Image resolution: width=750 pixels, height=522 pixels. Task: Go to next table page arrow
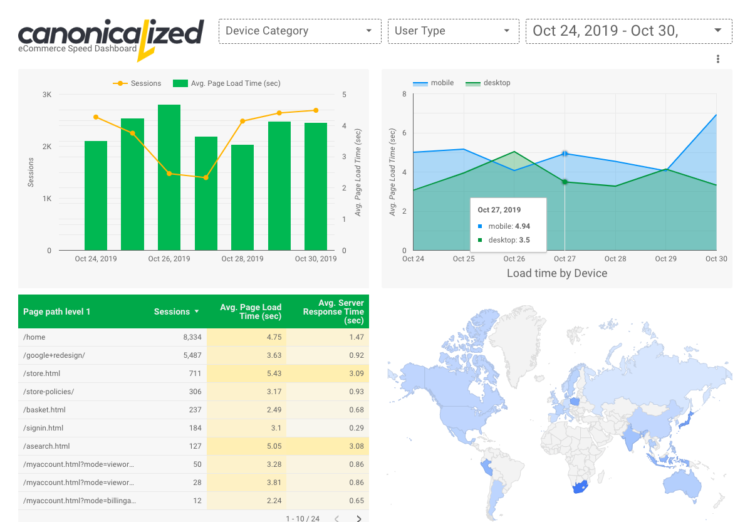click(359, 518)
